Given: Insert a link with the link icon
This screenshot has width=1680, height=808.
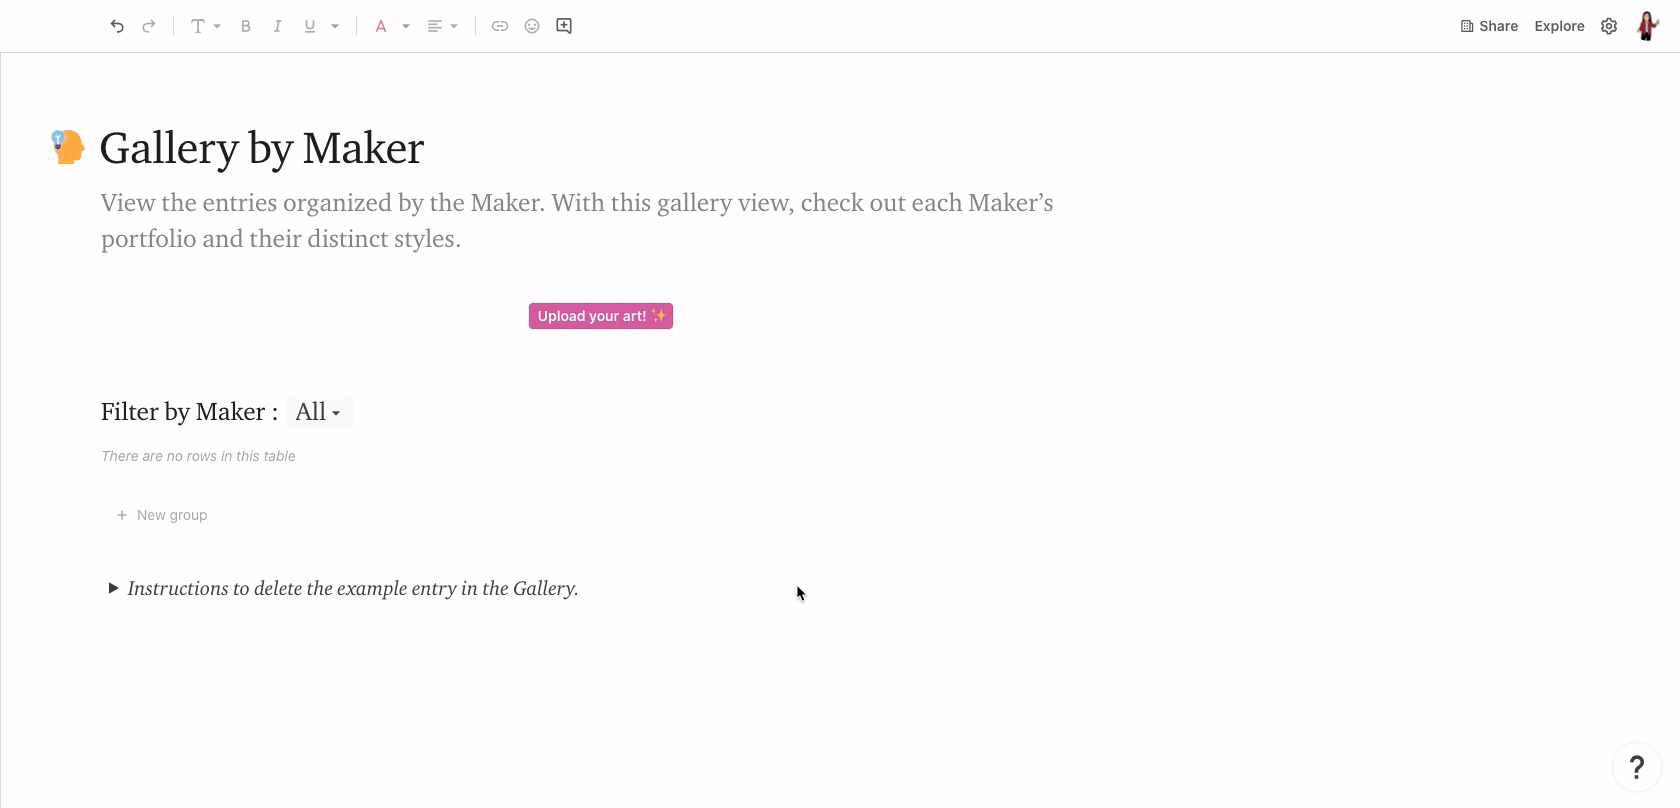Looking at the screenshot, I should coord(500,26).
